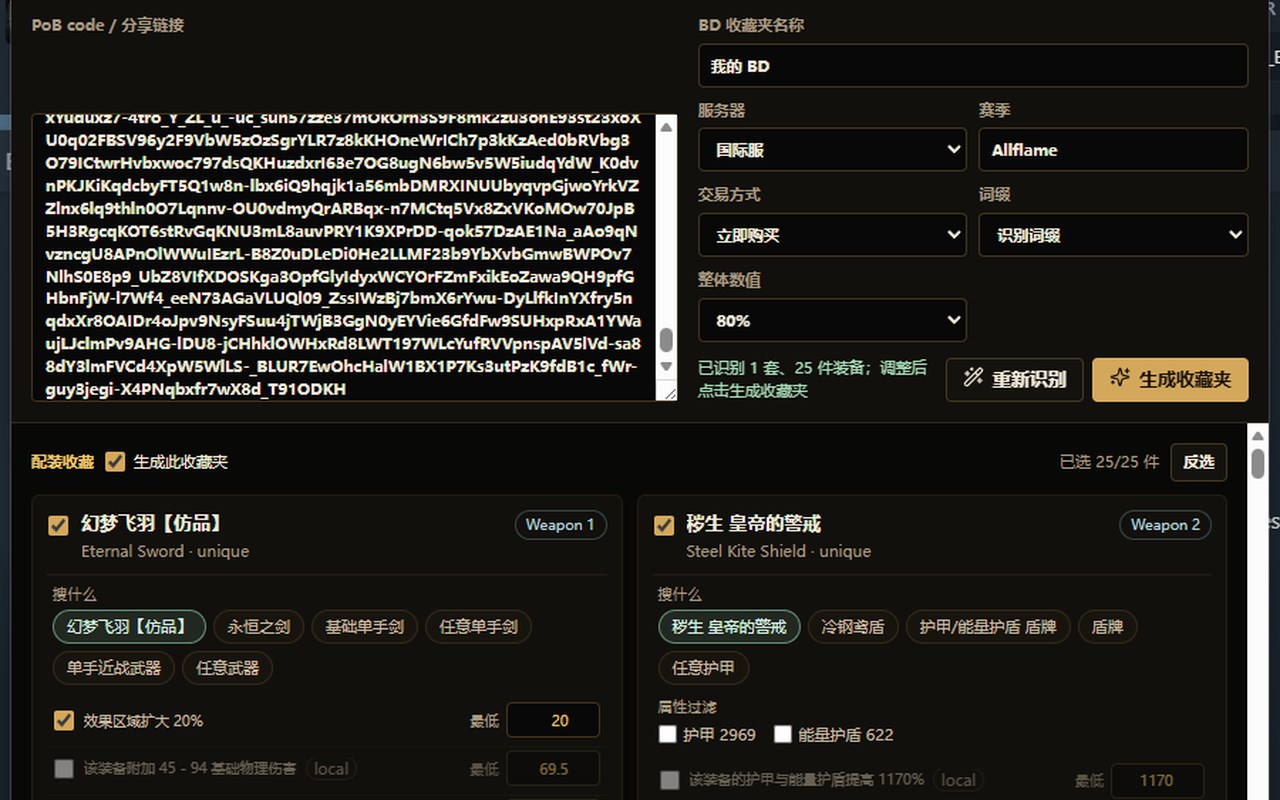Viewport: 1280px width, 800px height.
Task: Click the local tag beside physical damage
Action: pyautogui.click(x=331, y=769)
